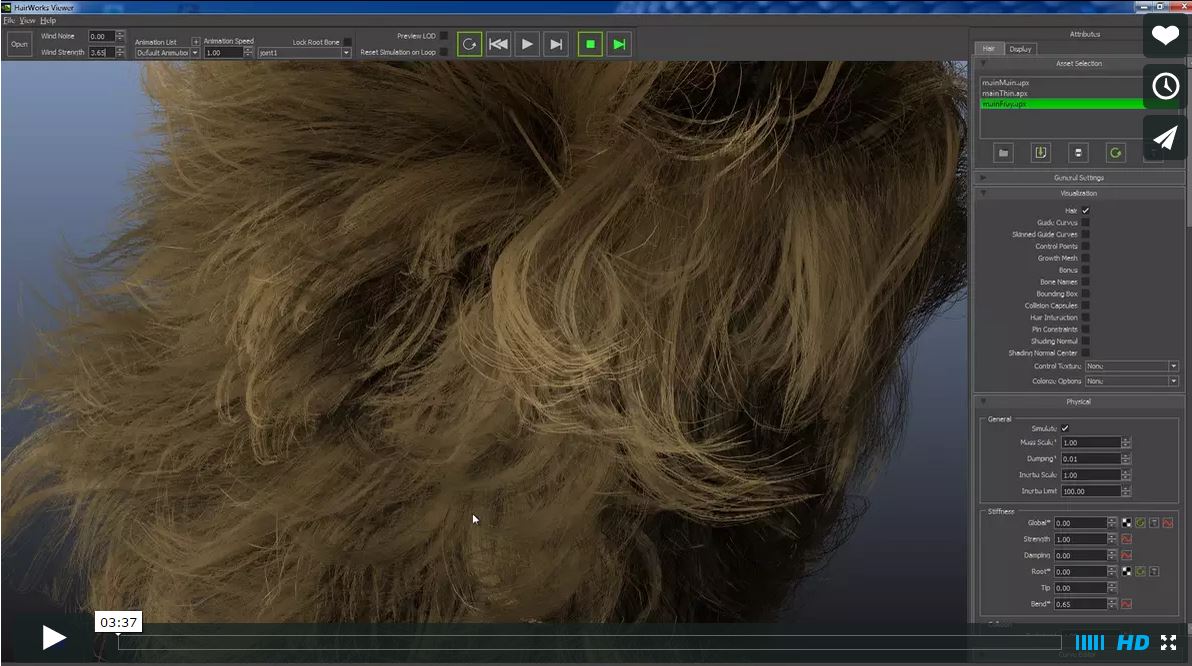
Task: Open the View menu
Action: [27, 21]
